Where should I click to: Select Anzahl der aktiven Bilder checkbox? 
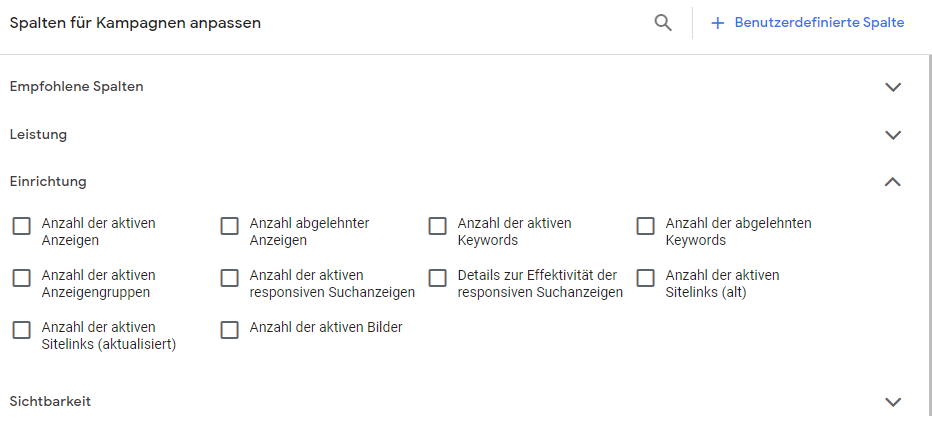coord(229,330)
